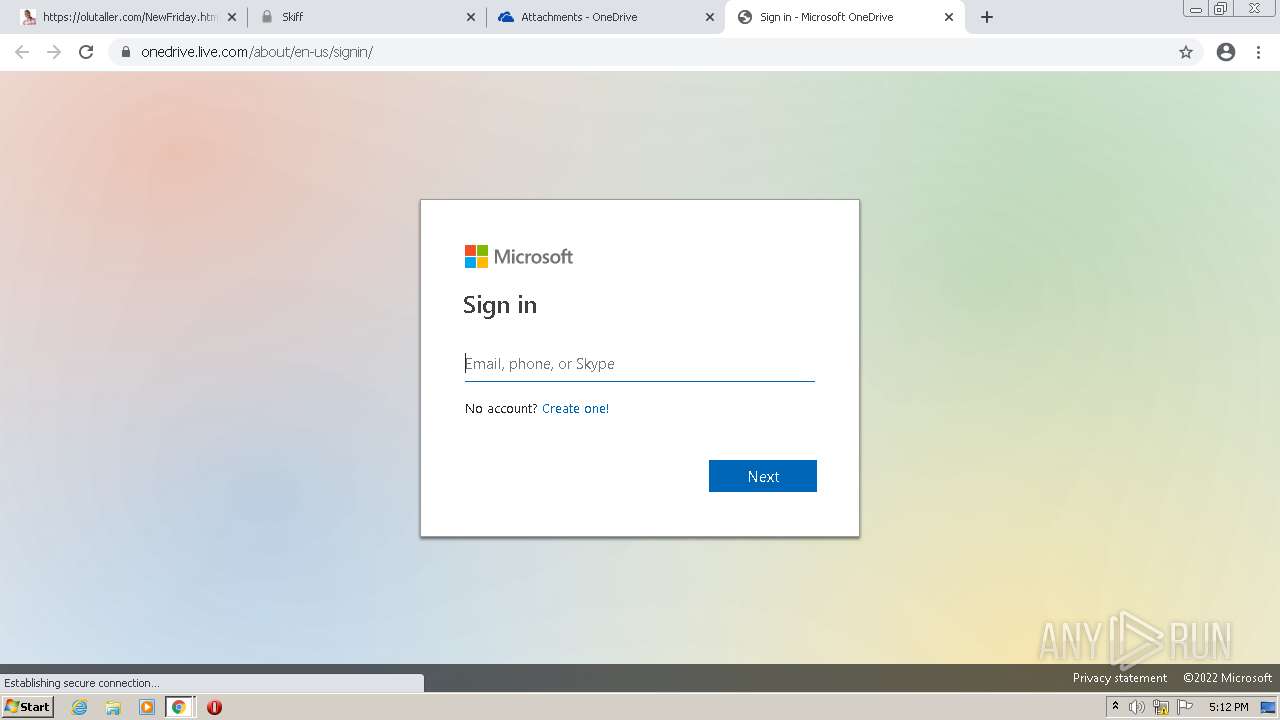Click the padlock site info icon
Screen dimensions: 1280x720
coord(125,52)
